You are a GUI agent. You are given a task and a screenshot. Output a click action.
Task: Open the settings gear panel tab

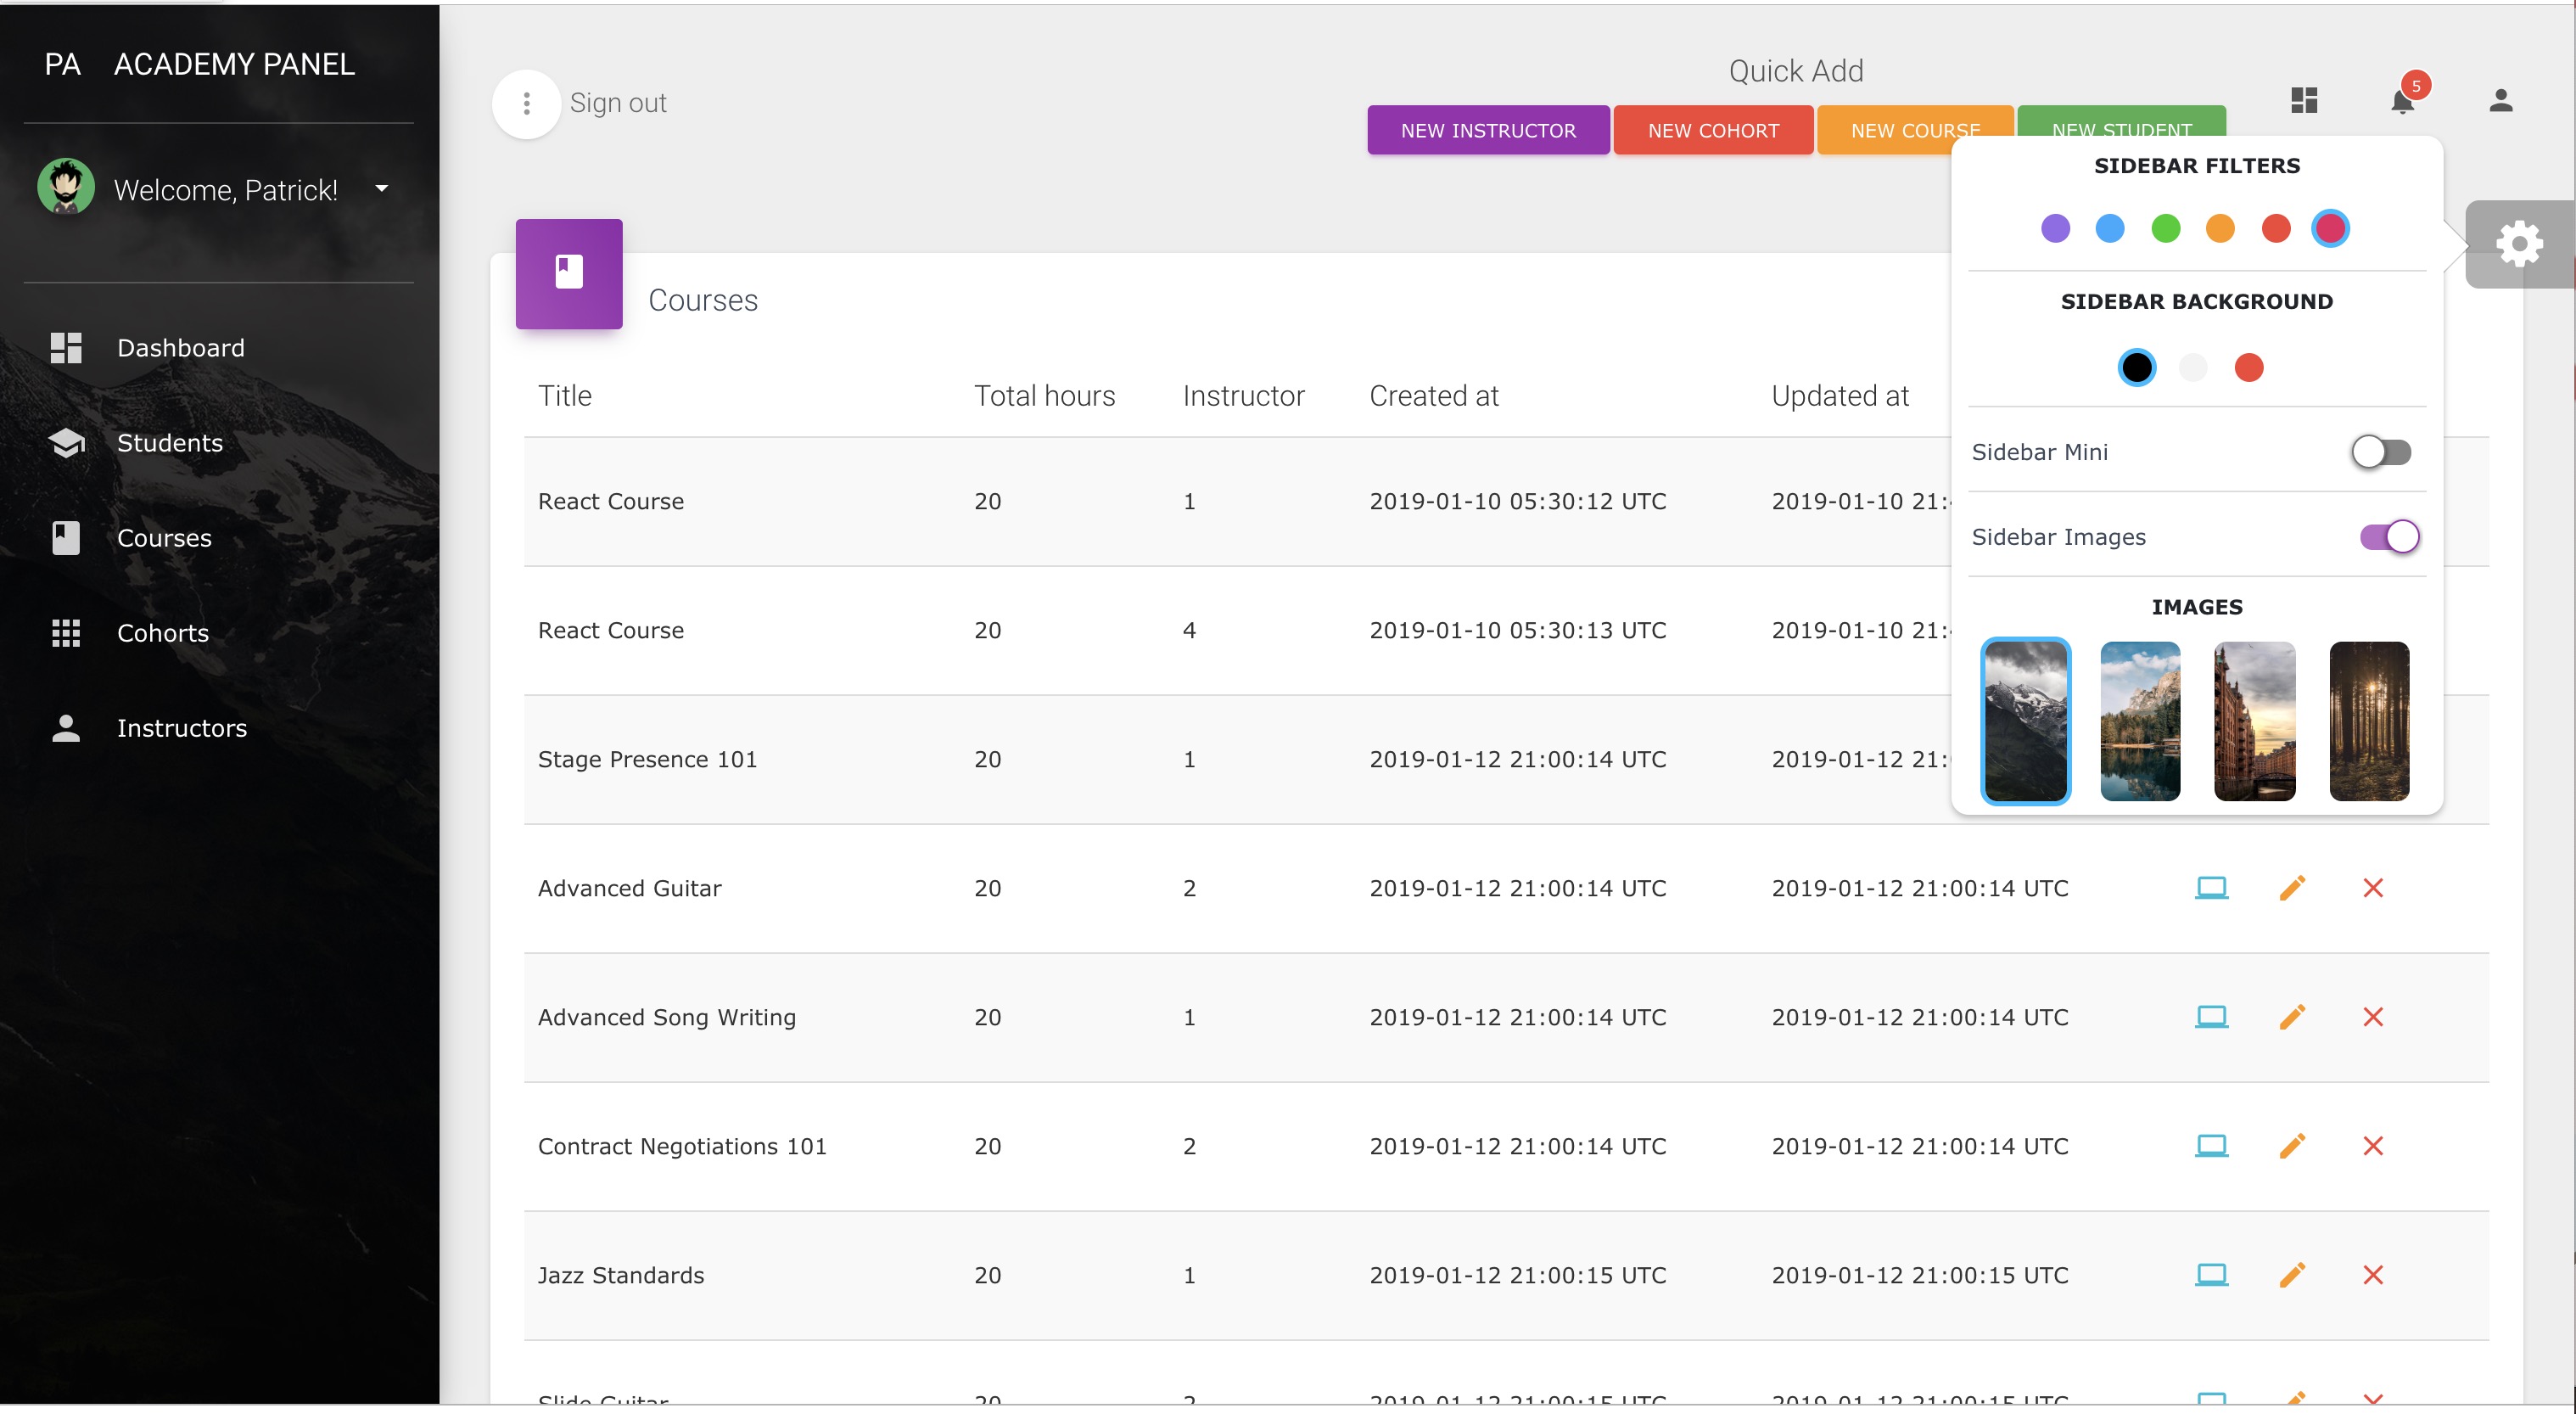(x=2518, y=244)
